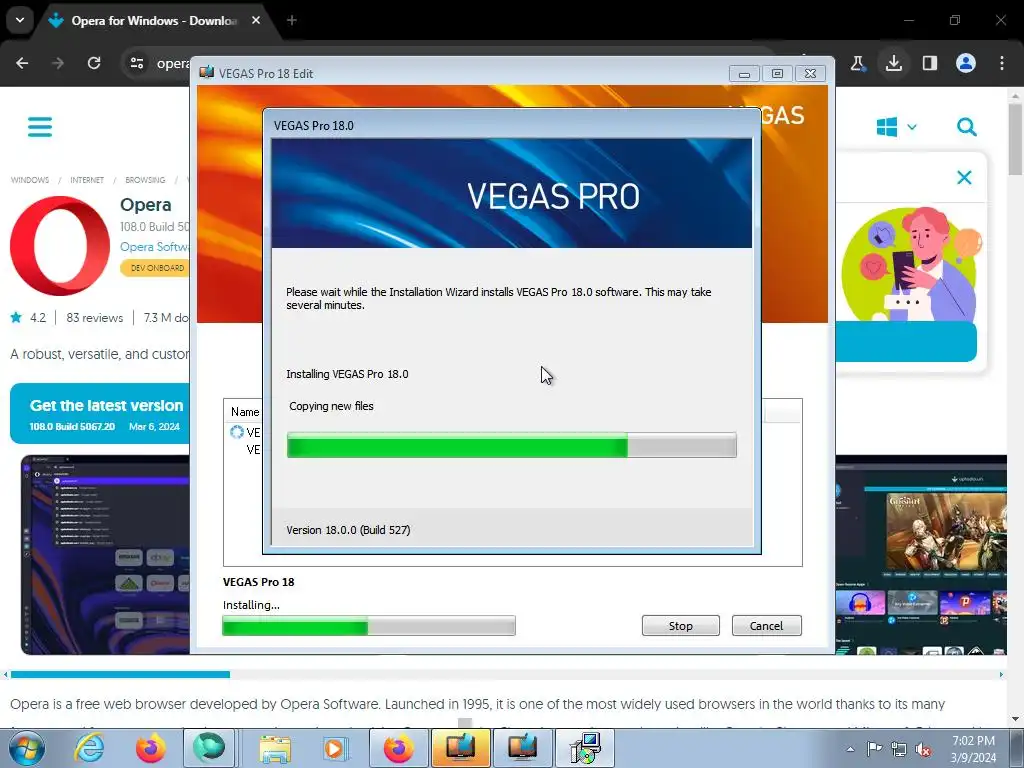Select the Opera for Windows tab
Image resolution: width=1024 pixels, height=768 pixels.
click(153, 21)
